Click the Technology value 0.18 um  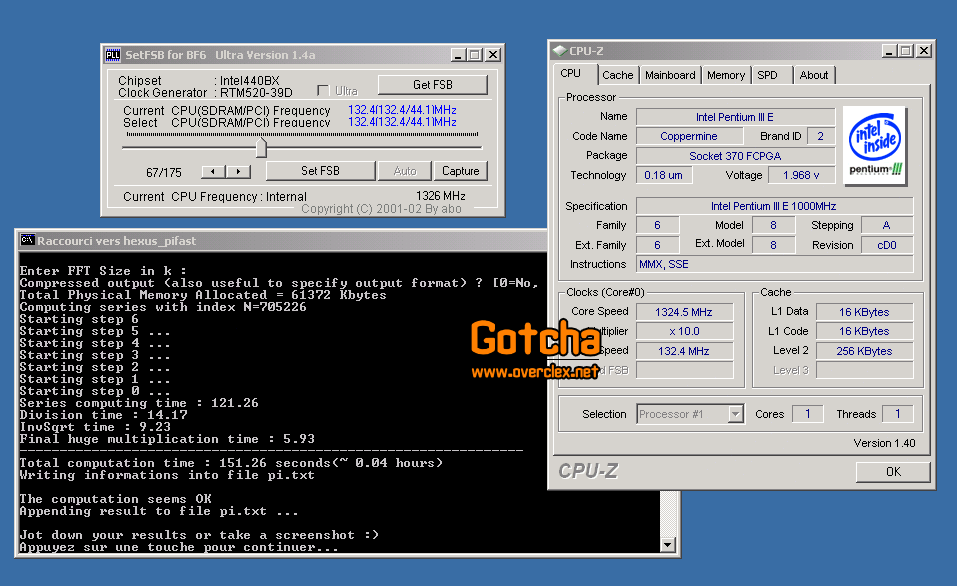[x=663, y=175]
